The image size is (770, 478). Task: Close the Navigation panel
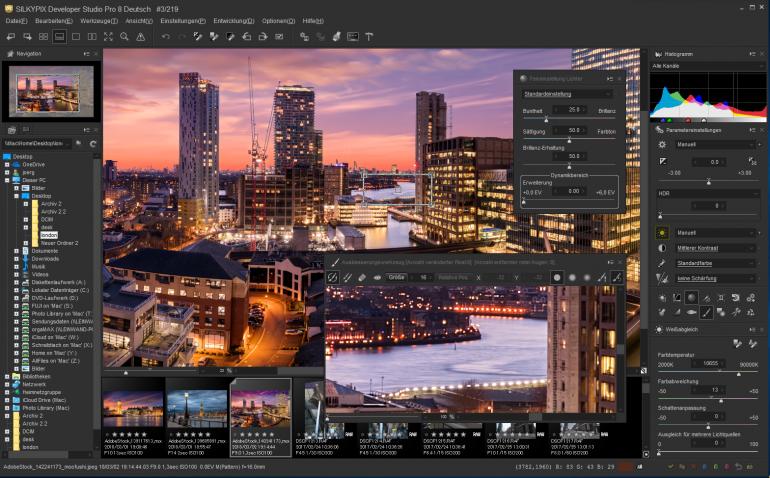[96, 54]
